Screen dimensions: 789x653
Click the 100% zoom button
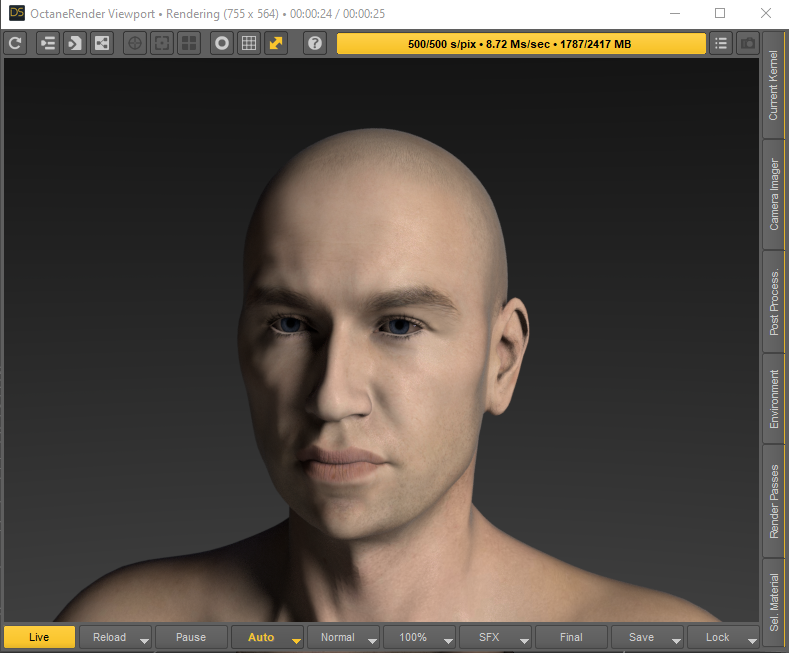coord(413,637)
